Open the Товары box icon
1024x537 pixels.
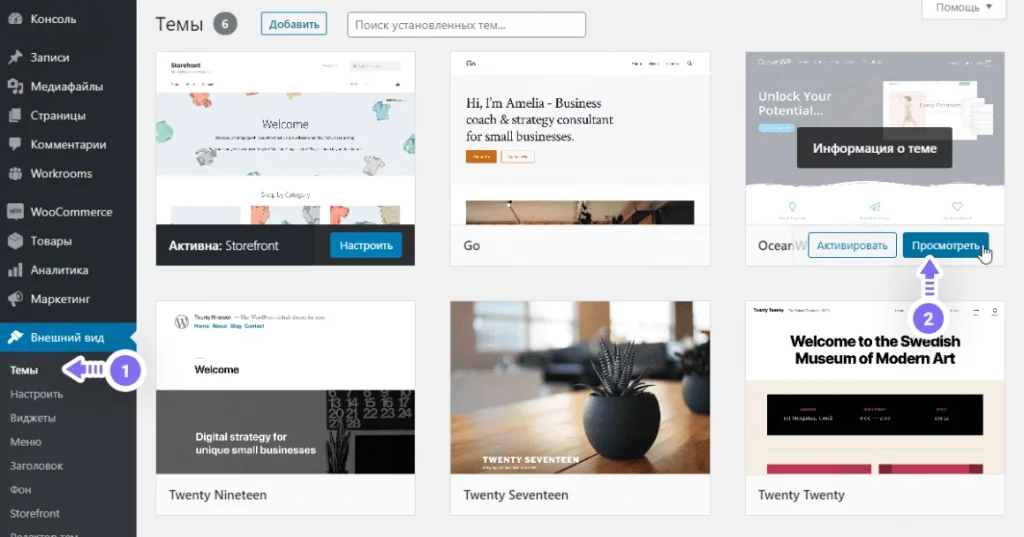pyautogui.click(x=15, y=241)
